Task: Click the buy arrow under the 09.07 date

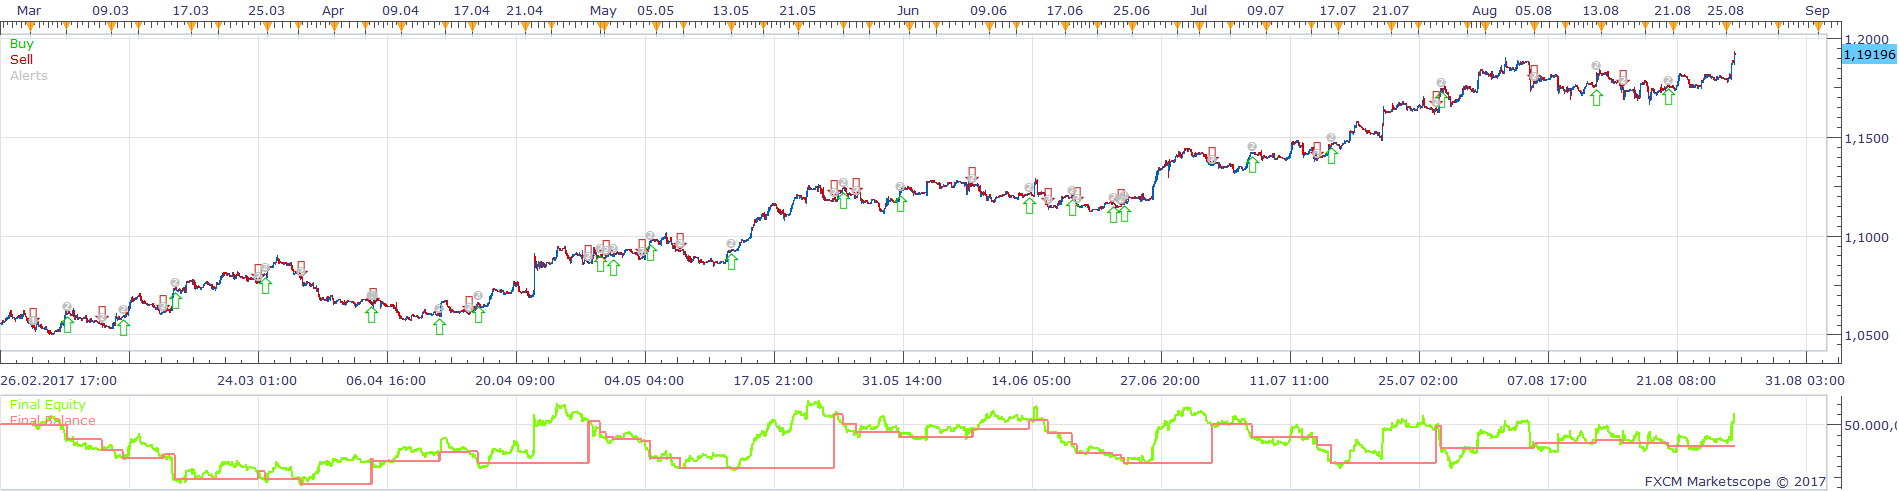Action: [1252, 165]
